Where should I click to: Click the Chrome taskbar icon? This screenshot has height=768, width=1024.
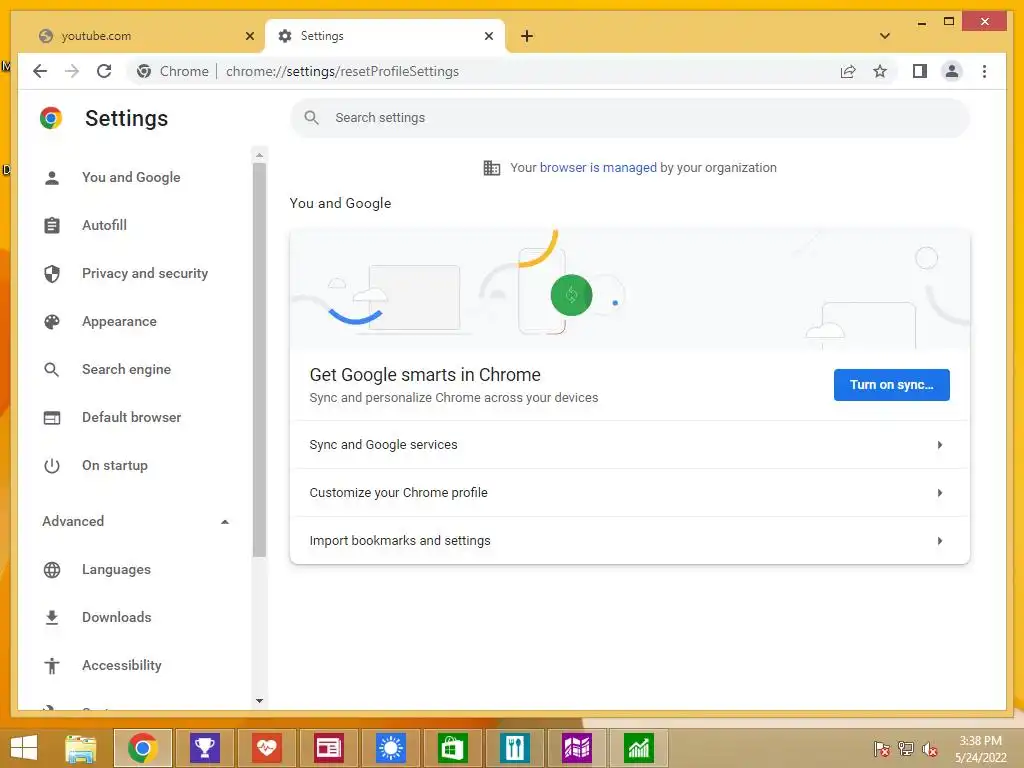(x=143, y=748)
